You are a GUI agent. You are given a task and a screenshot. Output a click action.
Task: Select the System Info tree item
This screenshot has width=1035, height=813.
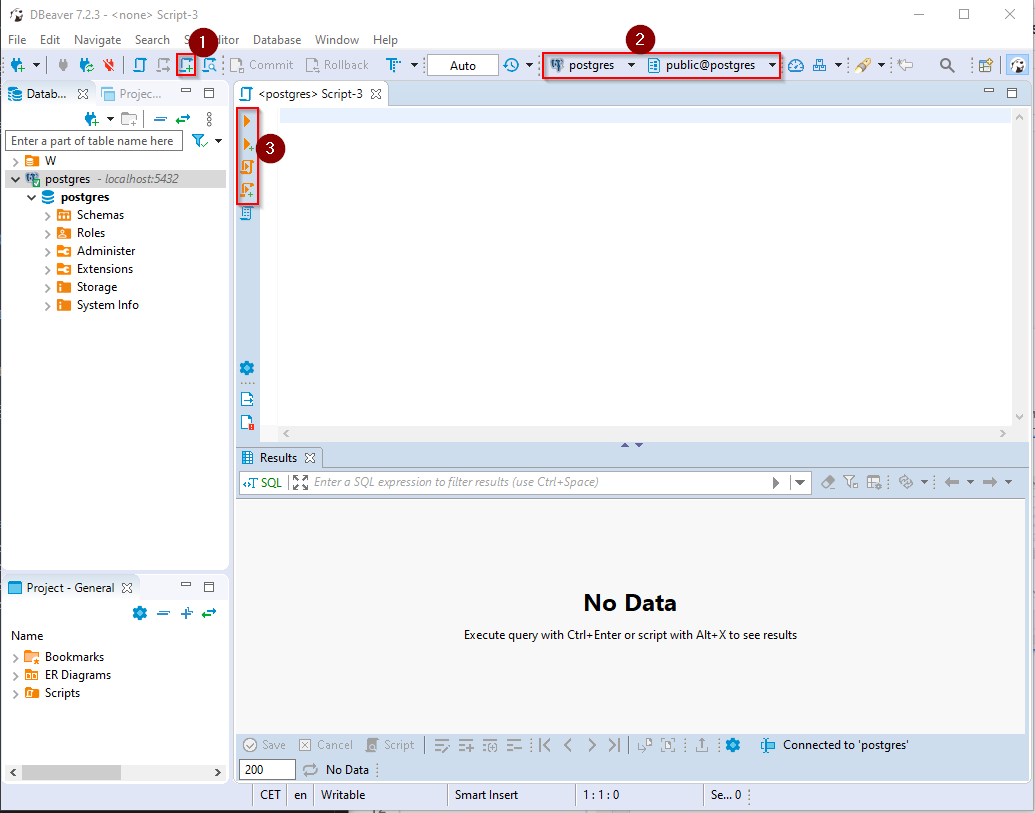(x=108, y=305)
